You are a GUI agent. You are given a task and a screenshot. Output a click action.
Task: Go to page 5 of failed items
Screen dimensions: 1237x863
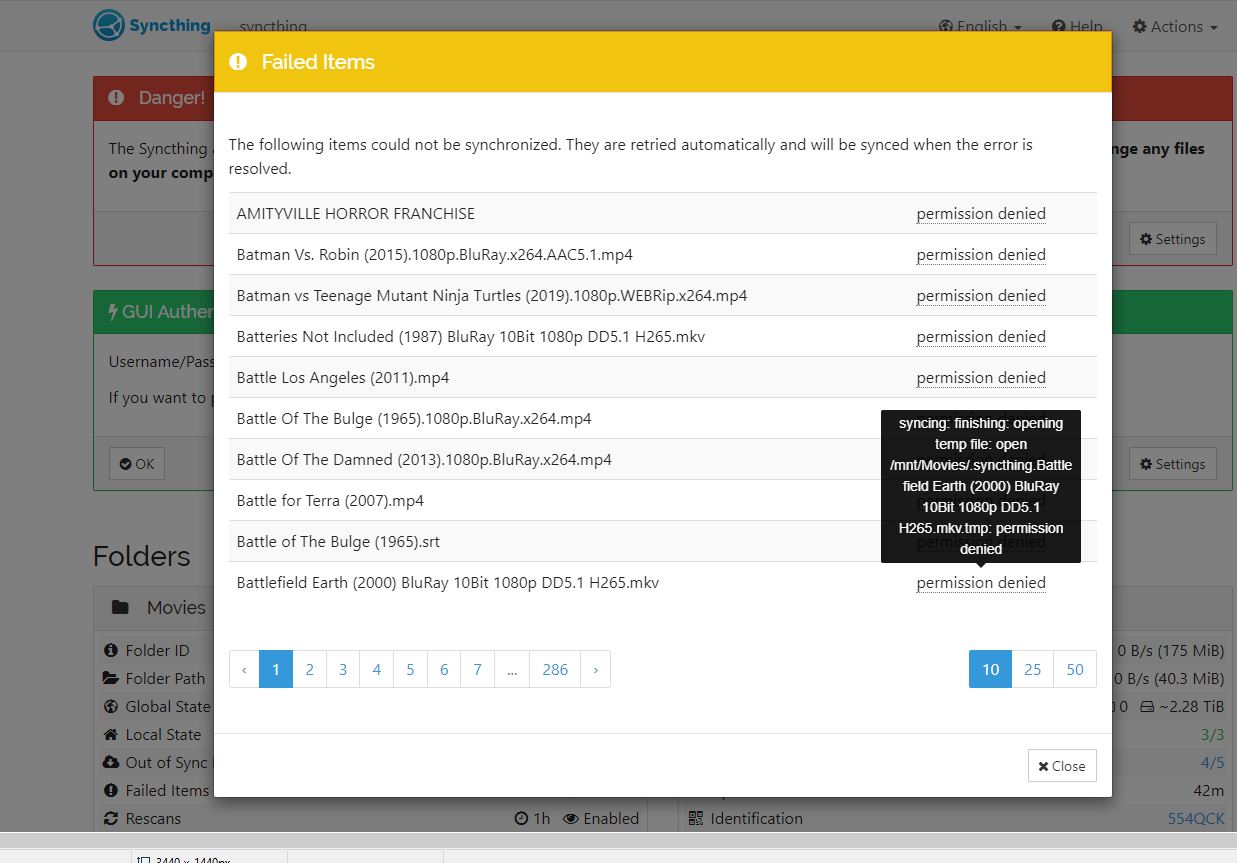(x=410, y=669)
